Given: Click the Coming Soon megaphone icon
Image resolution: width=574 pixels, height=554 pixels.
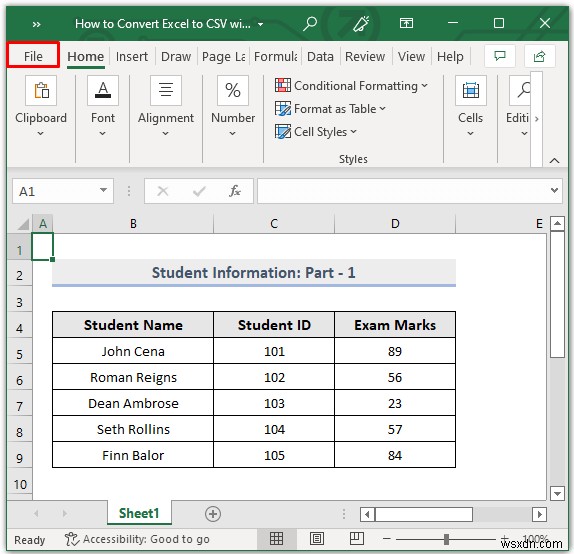Looking at the screenshot, I should tap(361, 23).
